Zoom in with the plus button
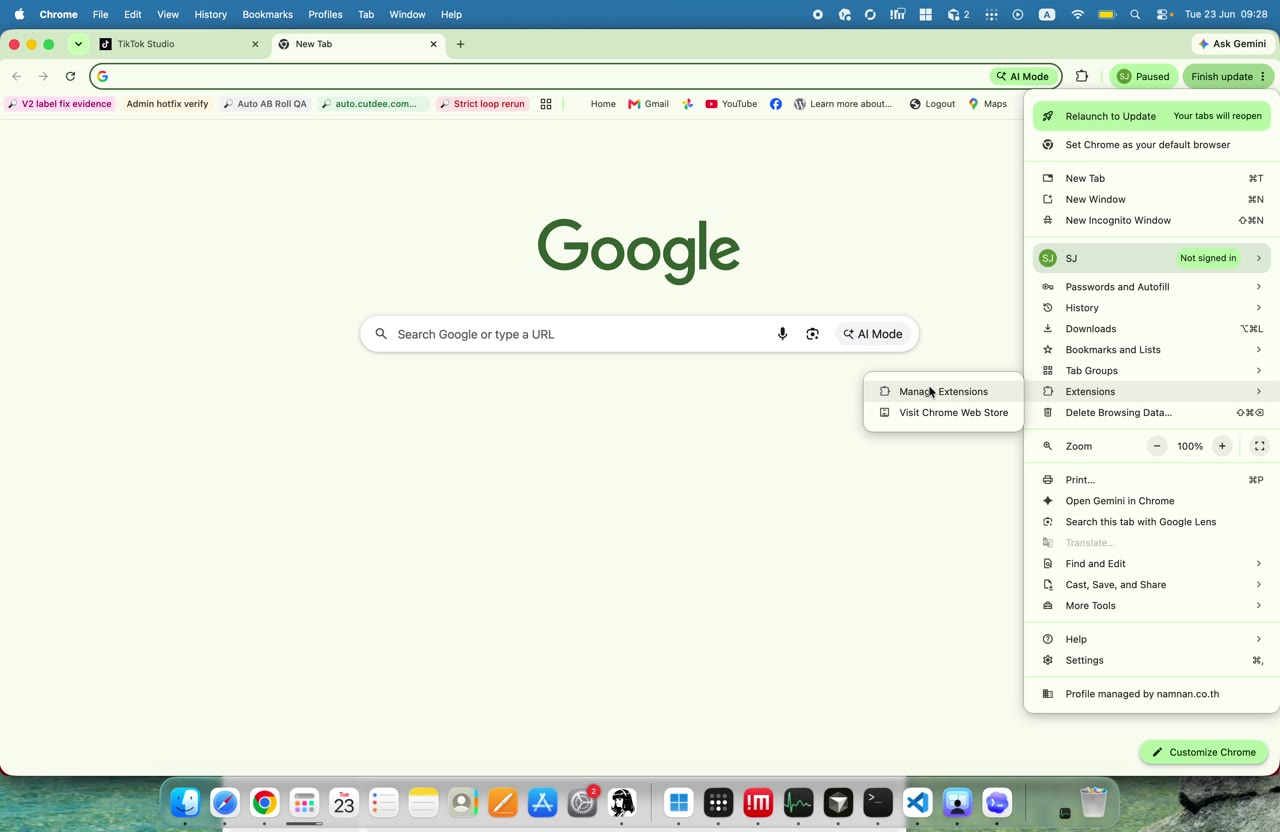This screenshot has width=1280, height=832. pyautogui.click(x=1222, y=446)
